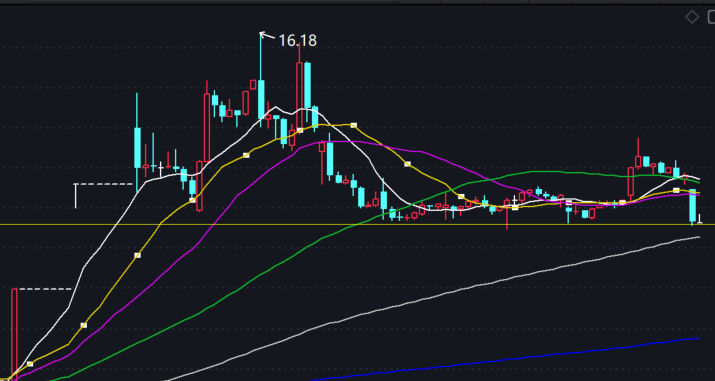Click the white short-term MA line at its peak
This screenshot has width=715, height=381.
(x=276, y=108)
